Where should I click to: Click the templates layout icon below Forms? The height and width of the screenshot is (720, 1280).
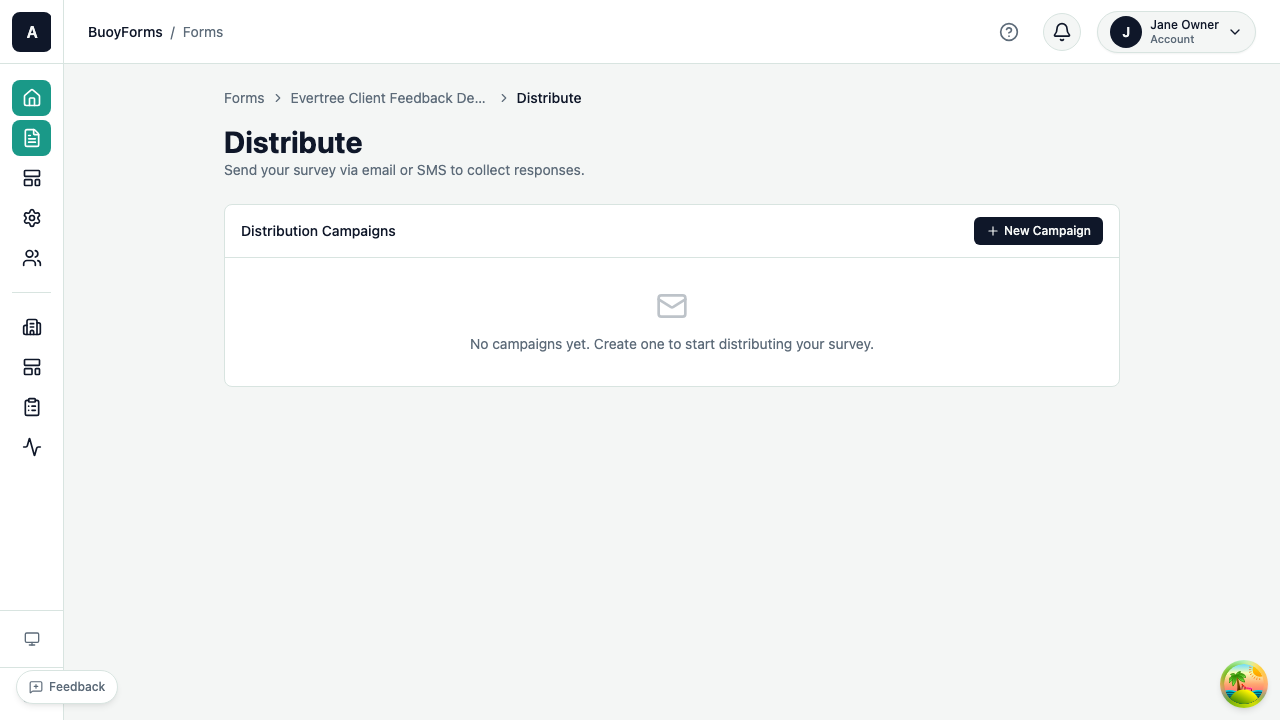click(x=31, y=178)
